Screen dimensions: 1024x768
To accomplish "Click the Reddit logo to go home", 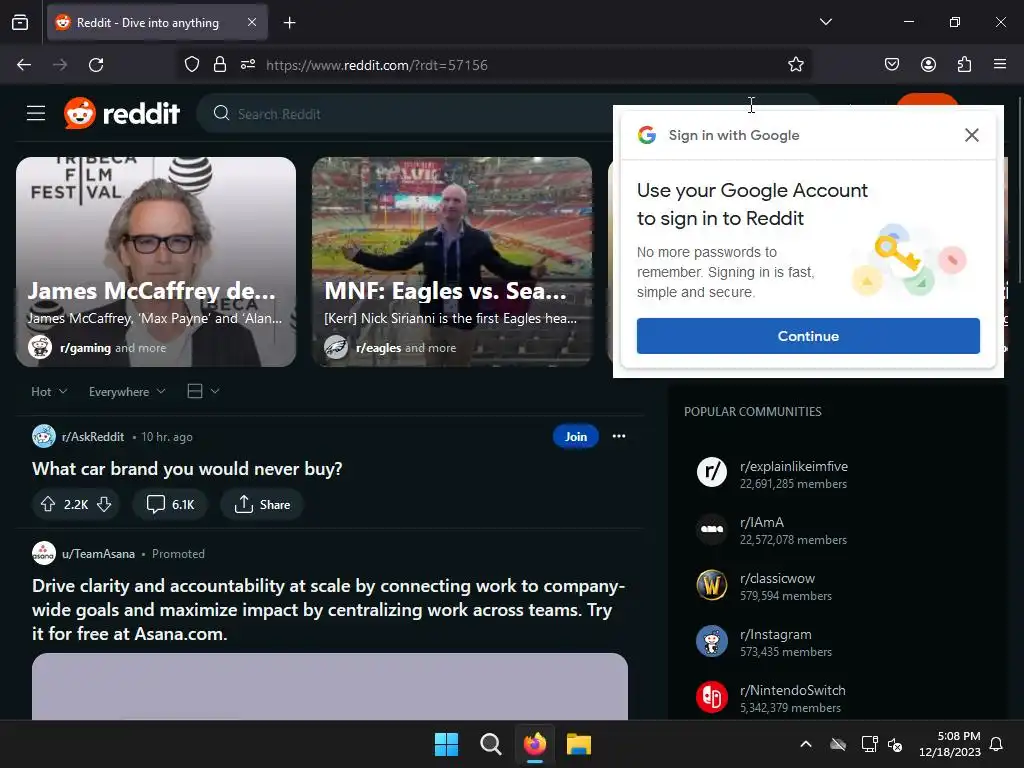I will point(121,114).
